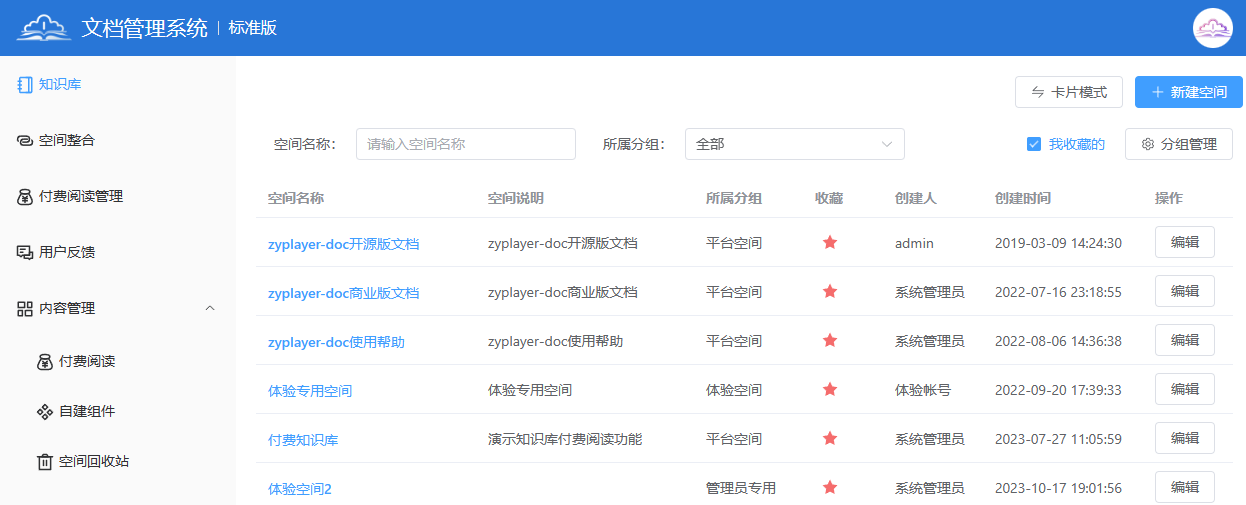The width and height of the screenshot is (1246, 505).
Task: Click the 管理员专用 group cell
Action: tap(741, 488)
